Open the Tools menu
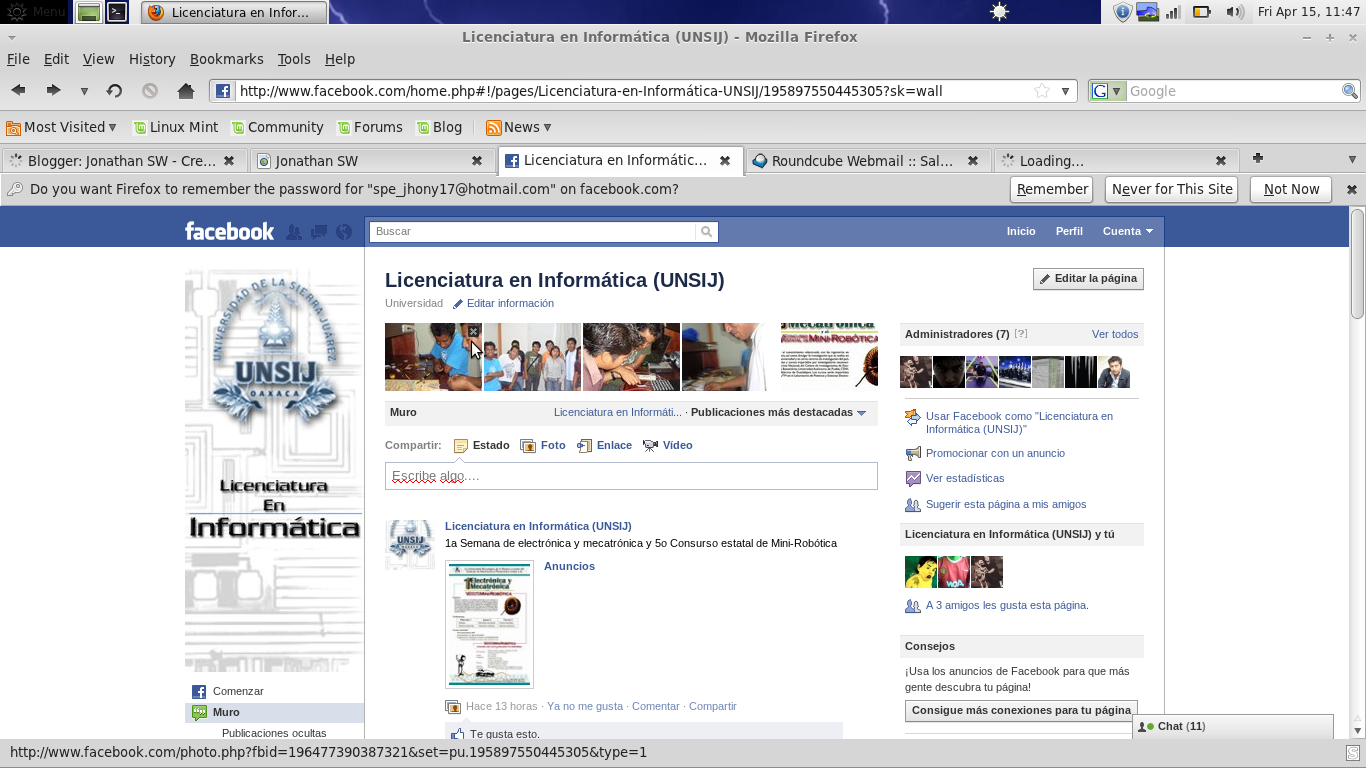The image size is (1366, 768). tap(294, 59)
